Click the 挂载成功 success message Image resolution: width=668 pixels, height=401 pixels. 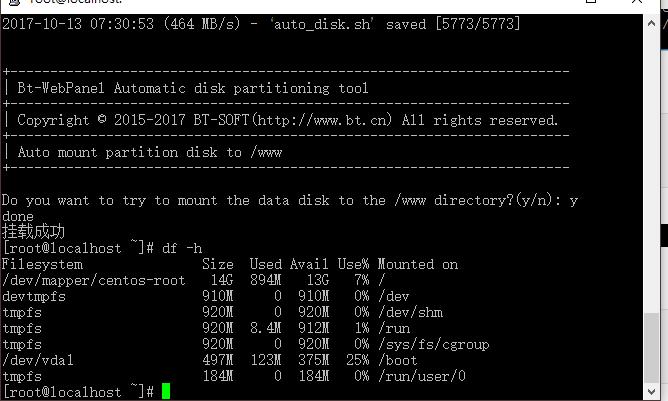[33, 232]
